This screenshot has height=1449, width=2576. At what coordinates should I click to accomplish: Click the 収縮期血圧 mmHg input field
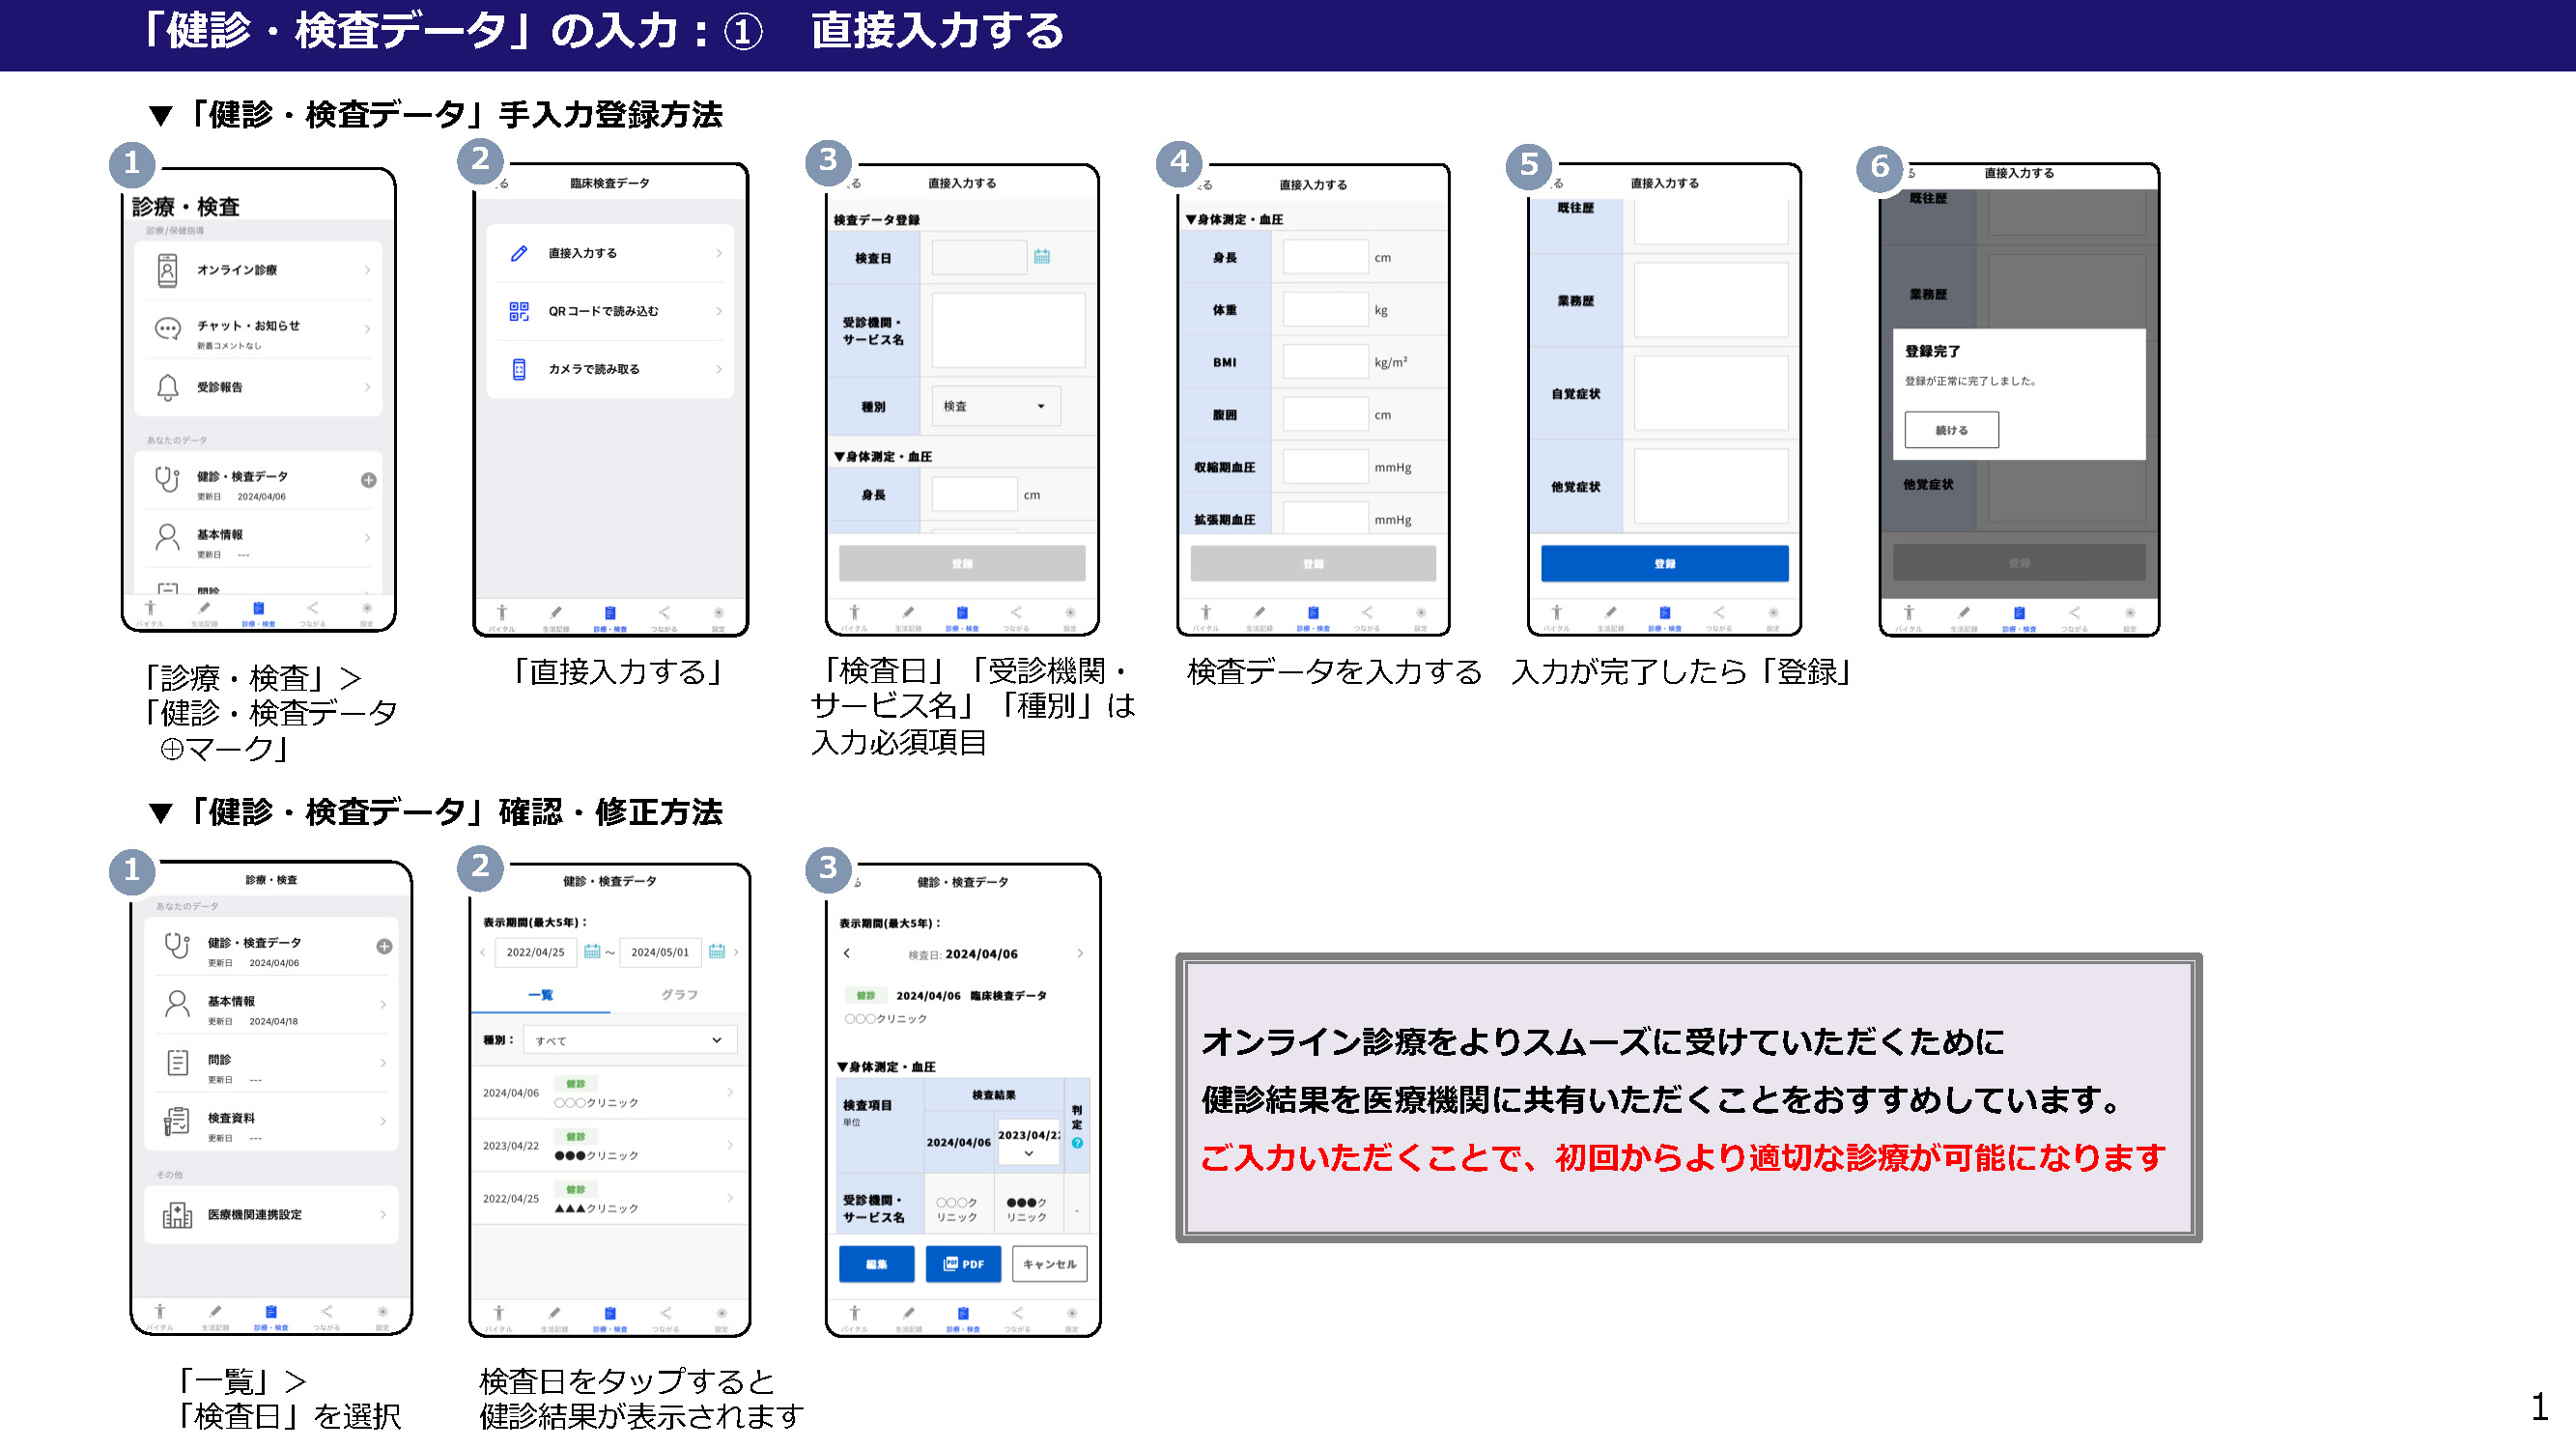[x=1325, y=467]
